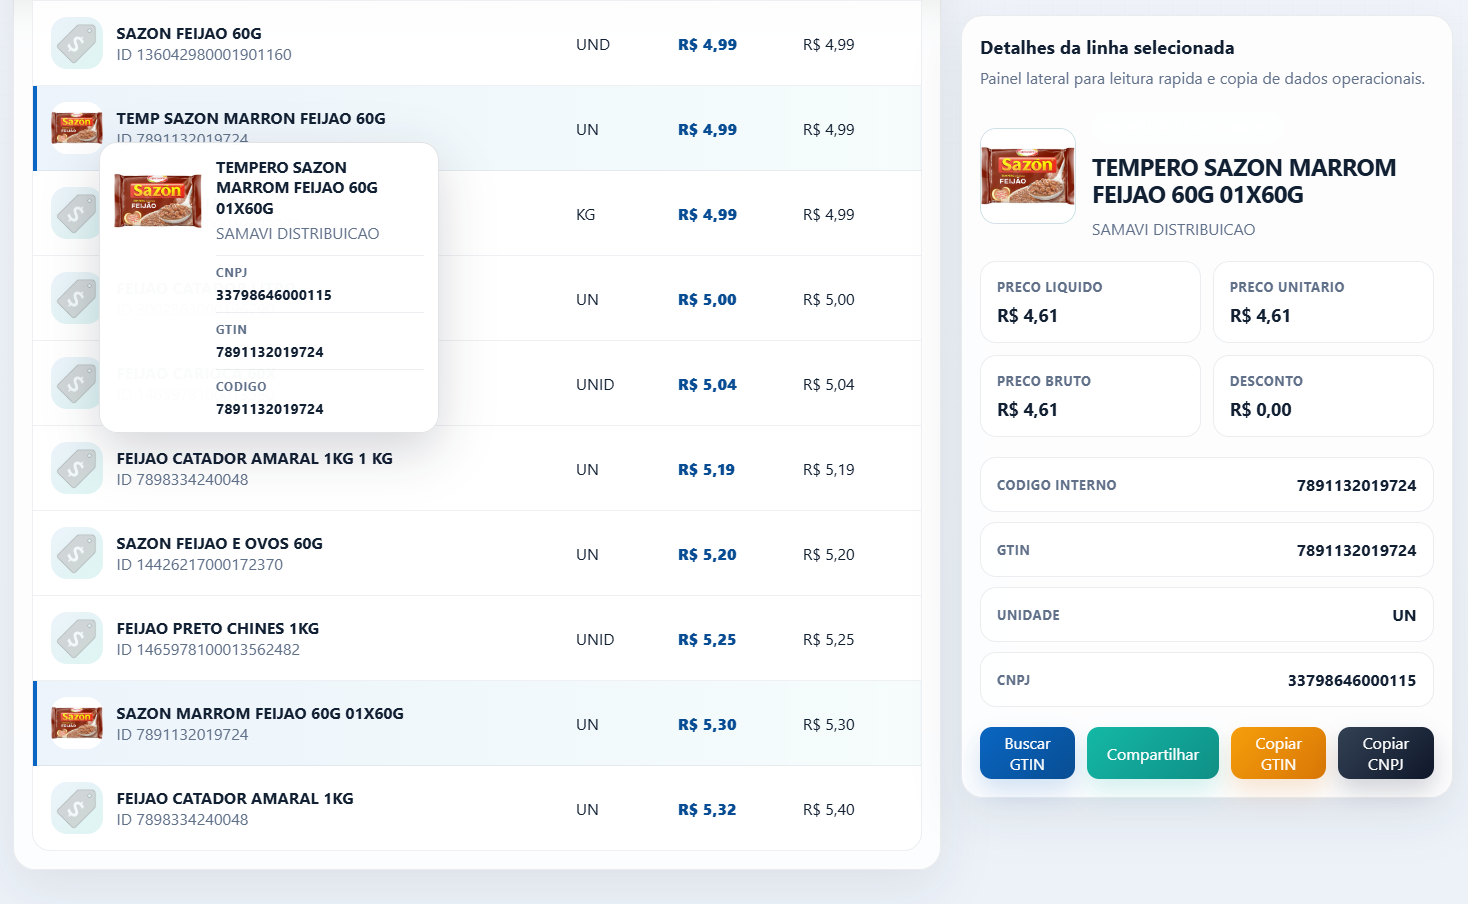
Task: Select the FEIJAO PRETO CHINES 1KG row
Action: [477, 638]
